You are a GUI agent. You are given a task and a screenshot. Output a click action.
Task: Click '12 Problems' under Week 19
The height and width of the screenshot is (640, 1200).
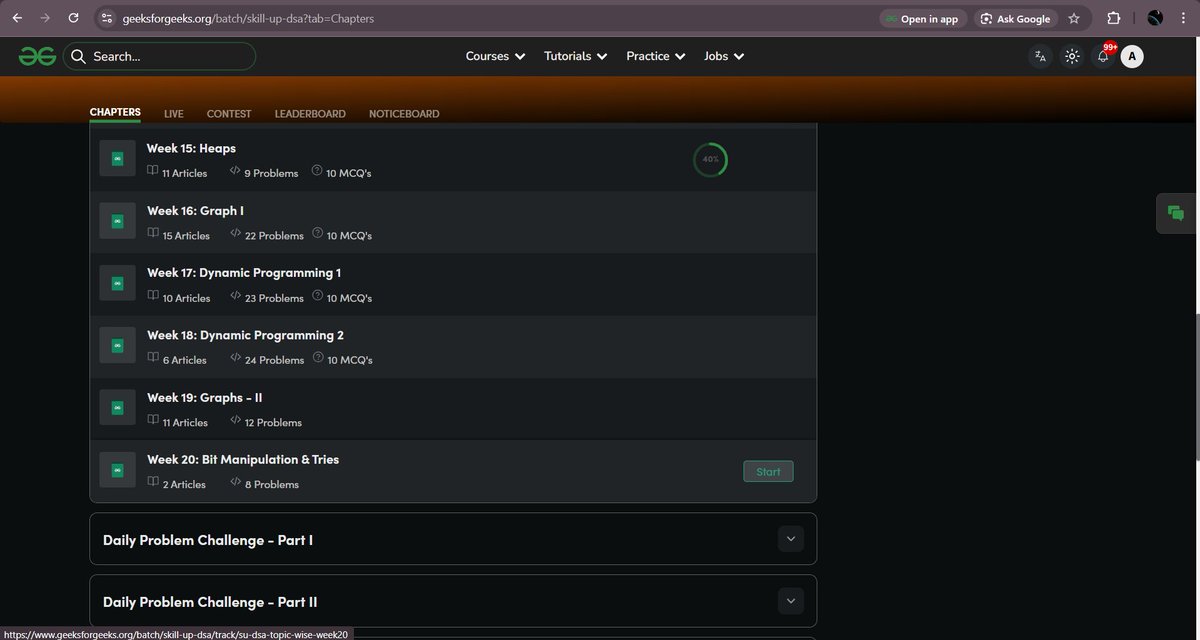(273, 423)
